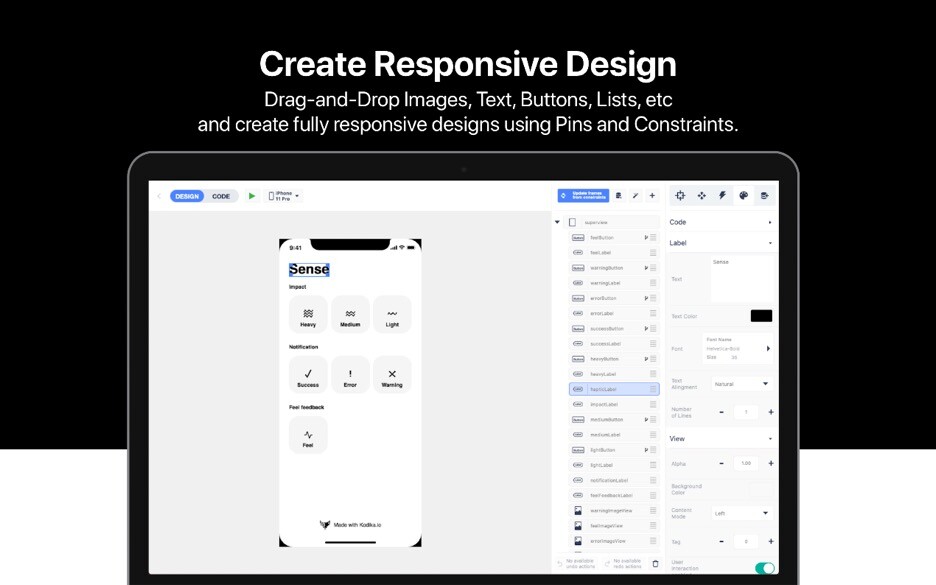Open the data export inspector tab

pyautogui.click(x=765, y=196)
